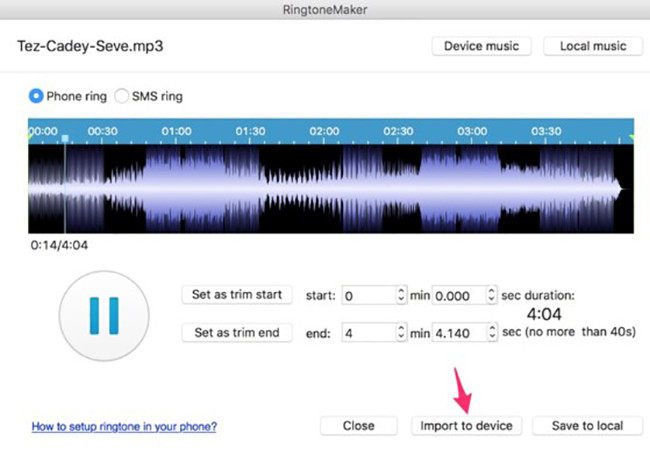Click Set as trim start
This screenshot has width=650, height=469.
[237, 295]
